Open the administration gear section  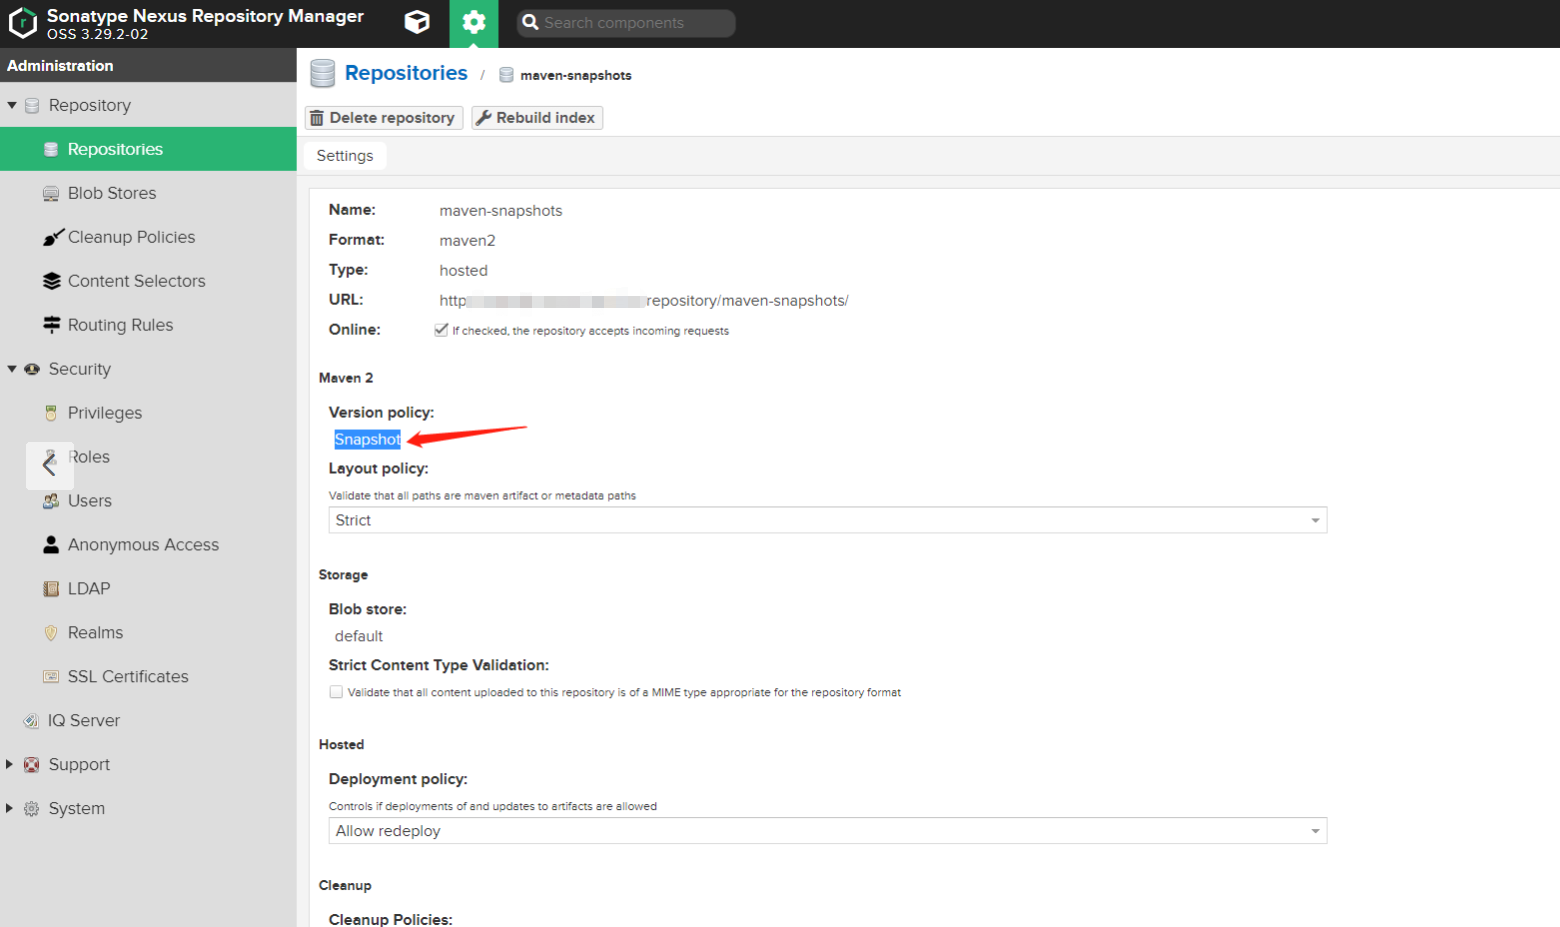474,23
